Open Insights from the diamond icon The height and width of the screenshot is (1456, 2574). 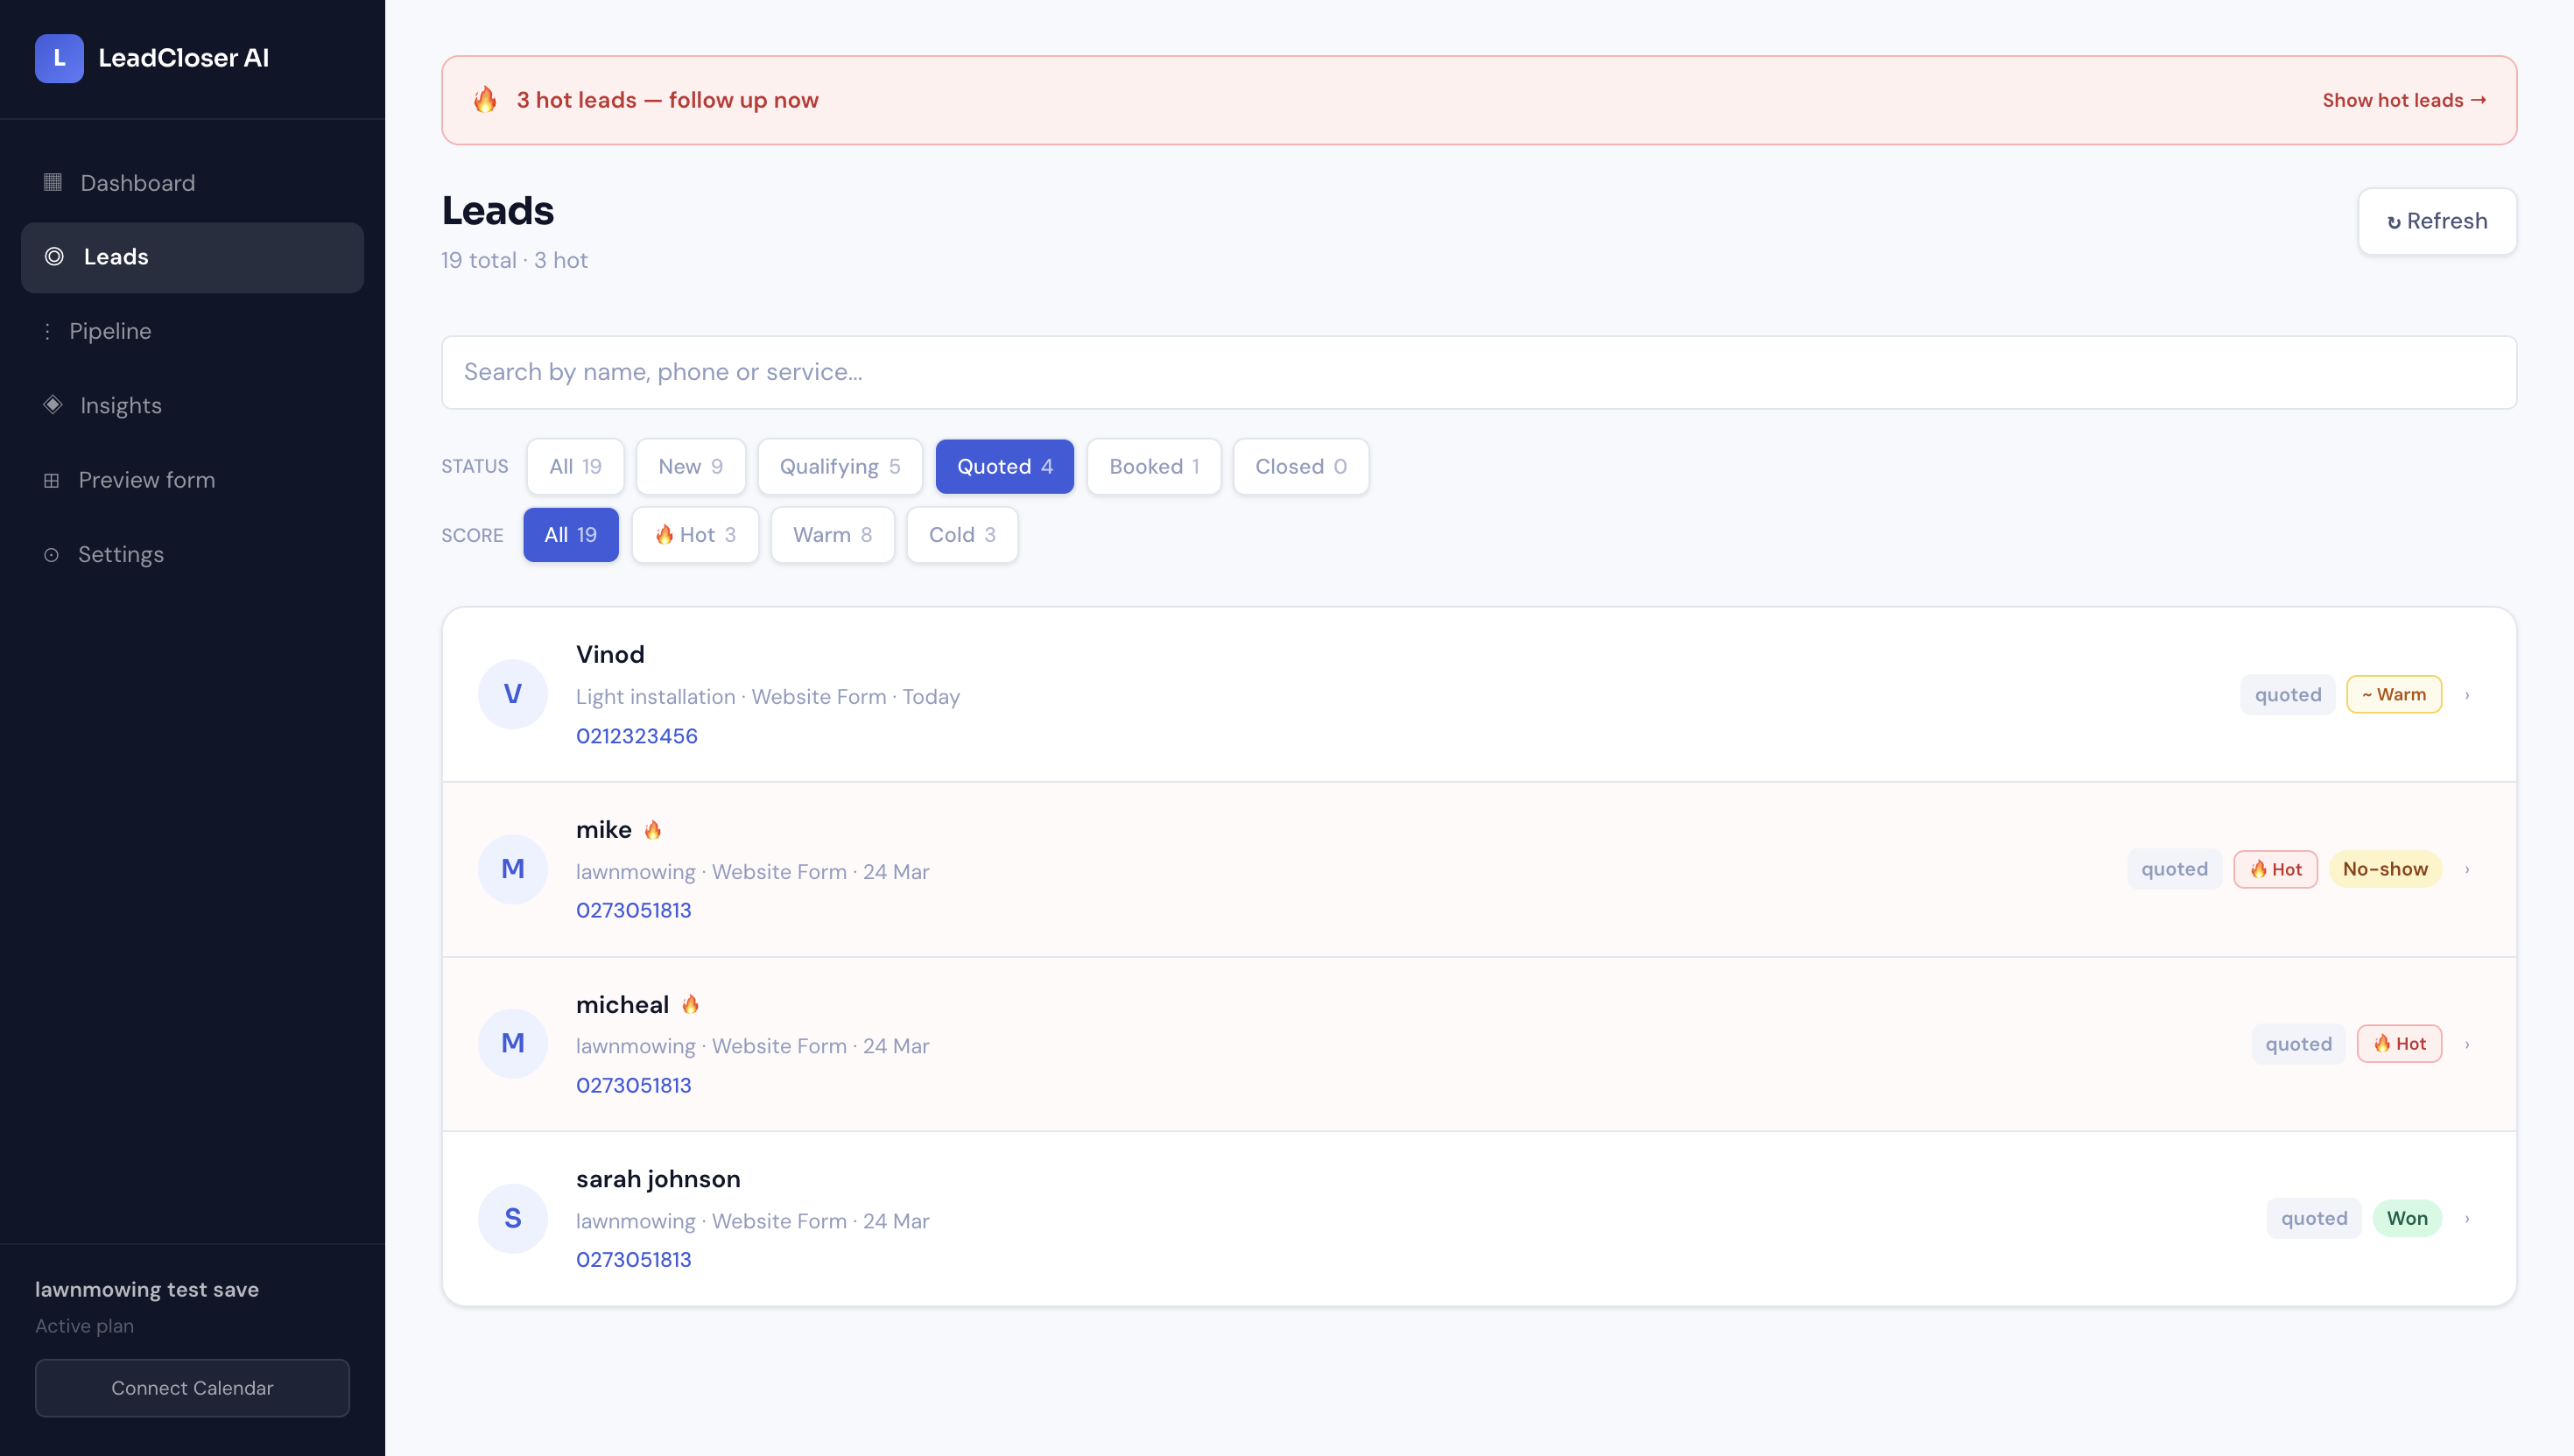pos(53,405)
